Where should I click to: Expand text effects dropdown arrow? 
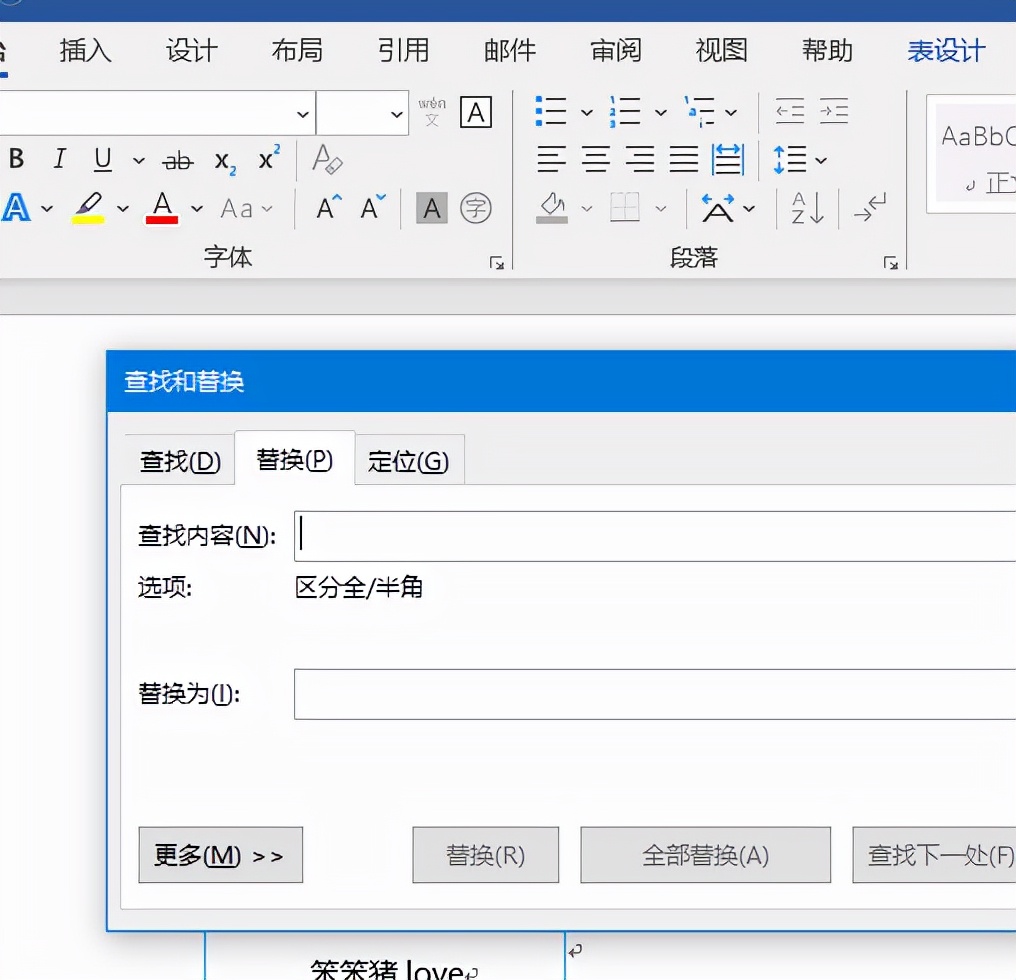[47, 209]
